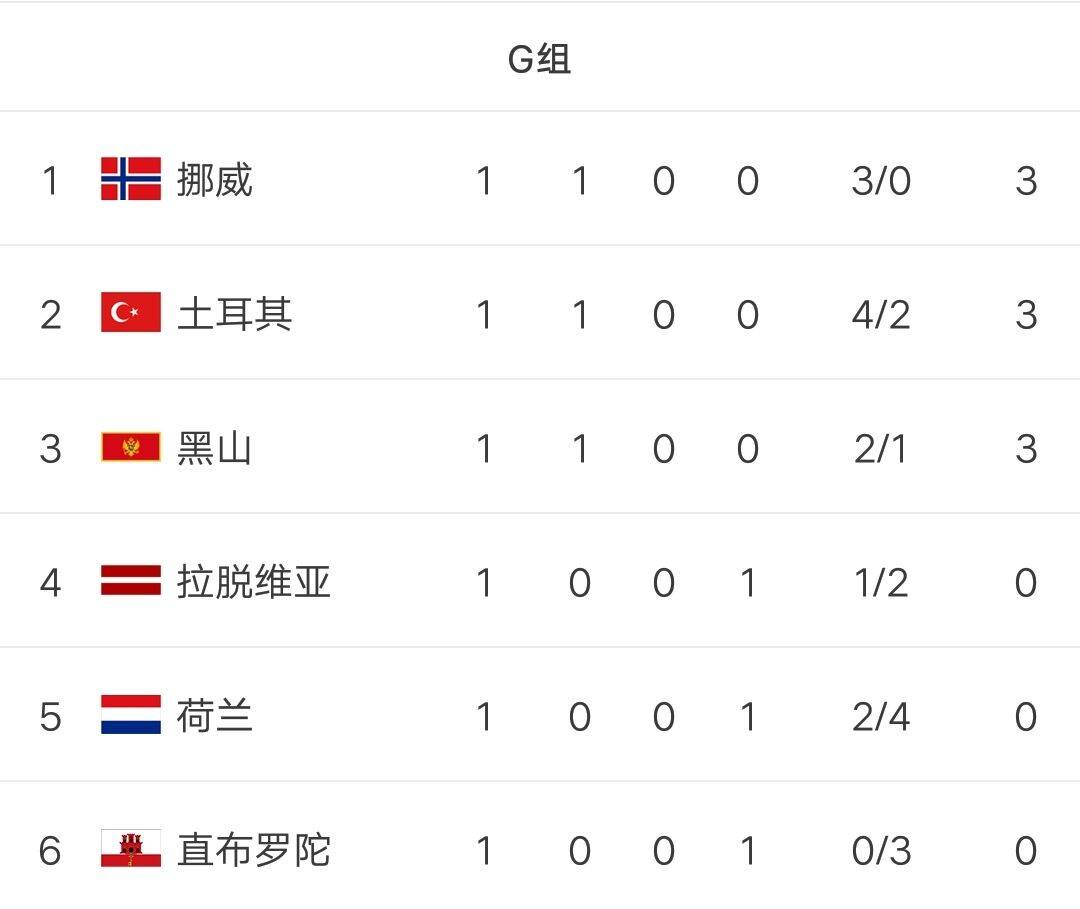Click the Gibraltar flag icon
The width and height of the screenshot is (1080, 909).
pyautogui.click(x=131, y=848)
